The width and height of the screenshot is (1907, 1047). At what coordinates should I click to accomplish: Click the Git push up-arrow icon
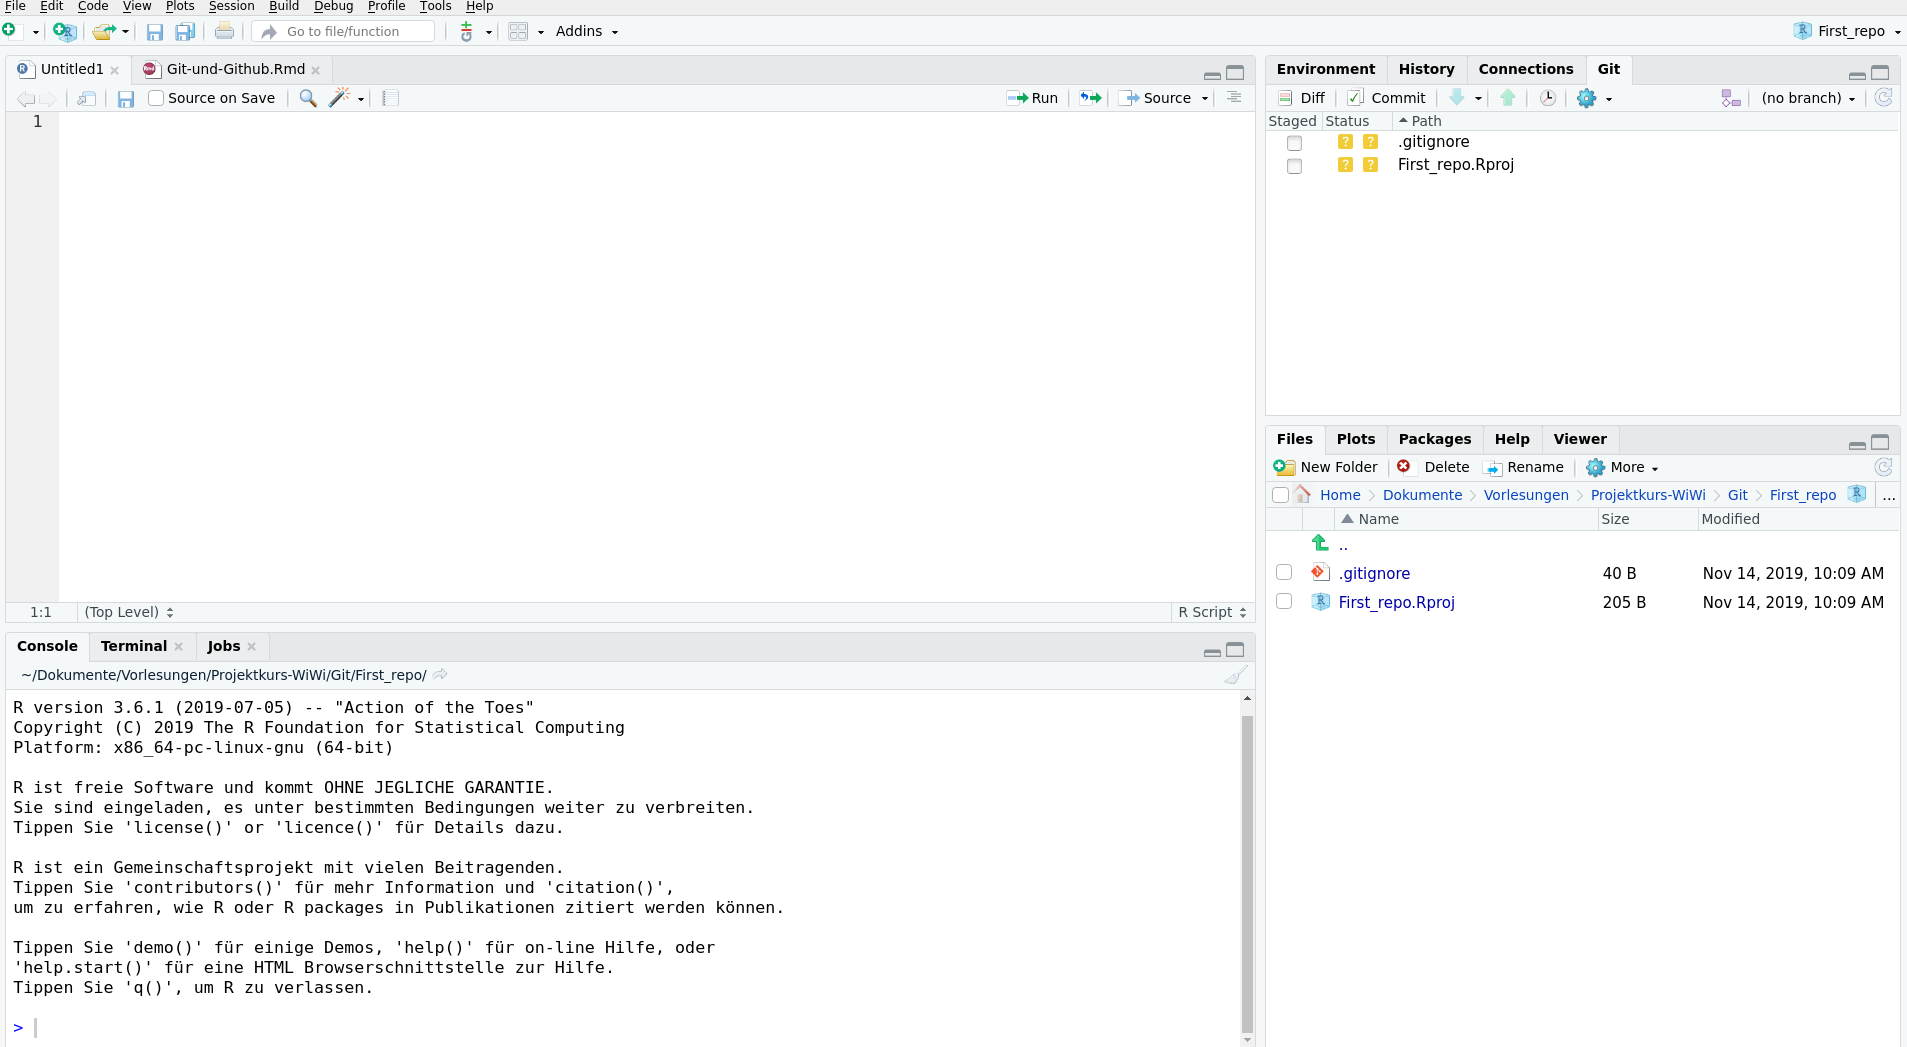tap(1508, 98)
